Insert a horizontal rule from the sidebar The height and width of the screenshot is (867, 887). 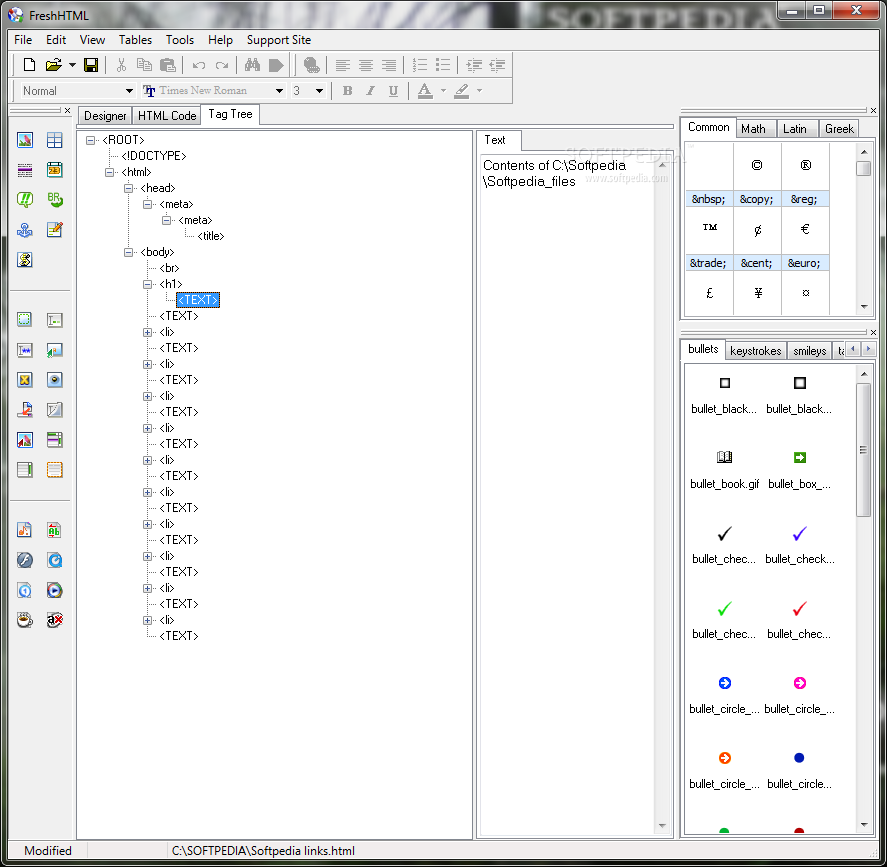[x=25, y=170]
